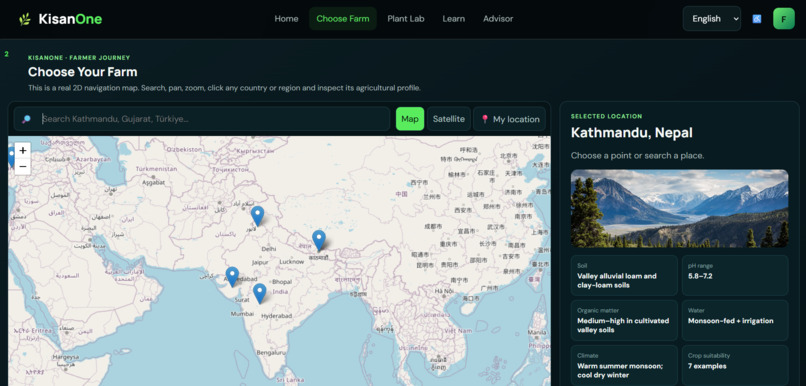Go to the Home page

[x=286, y=19]
